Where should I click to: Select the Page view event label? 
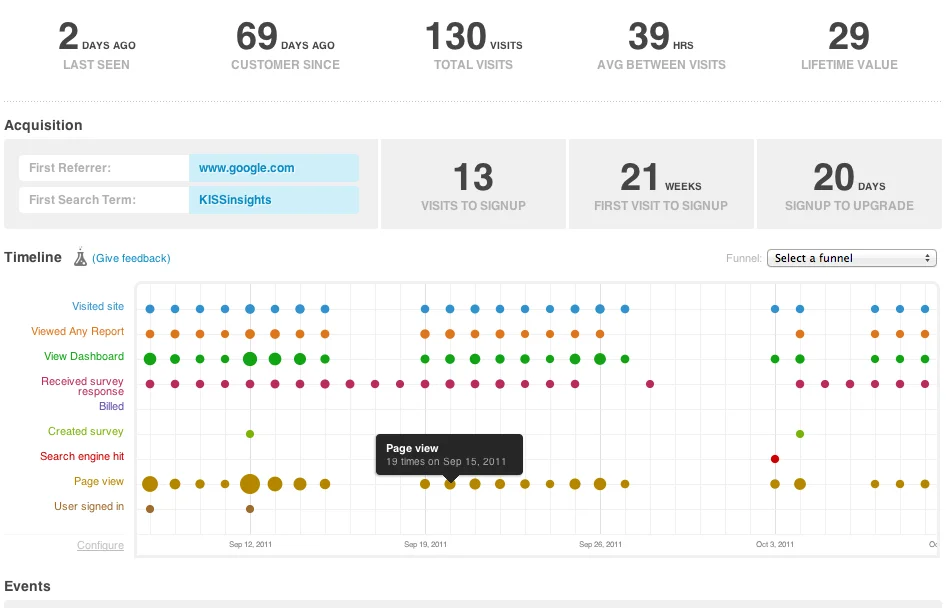[x=99, y=481]
